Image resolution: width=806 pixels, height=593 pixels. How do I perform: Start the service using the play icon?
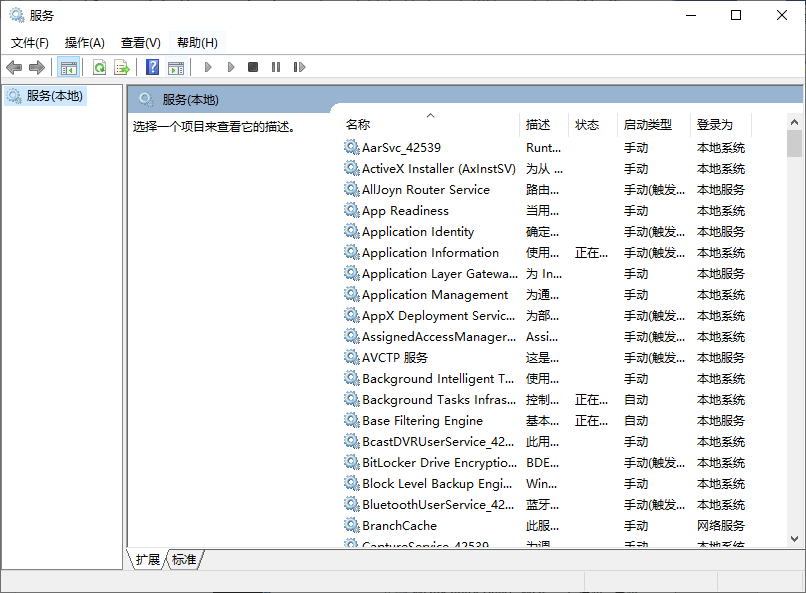(x=208, y=67)
